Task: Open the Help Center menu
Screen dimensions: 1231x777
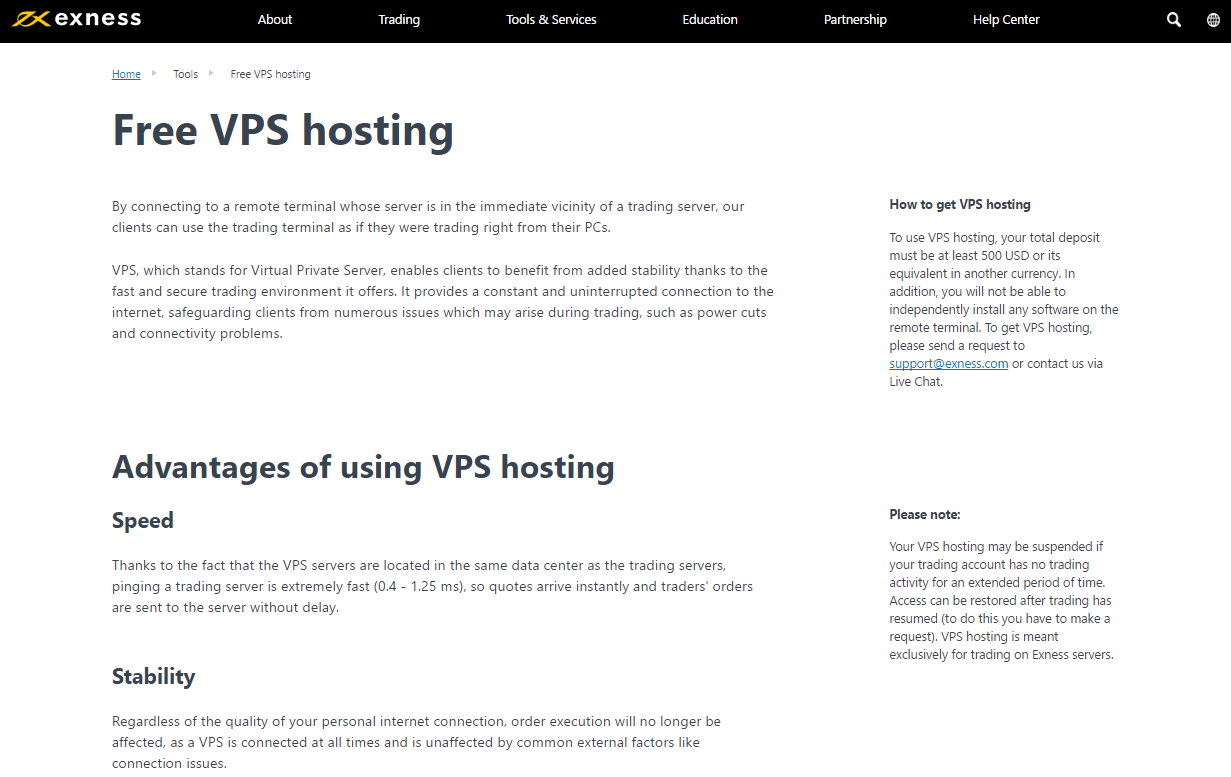Action: [x=1006, y=19]
